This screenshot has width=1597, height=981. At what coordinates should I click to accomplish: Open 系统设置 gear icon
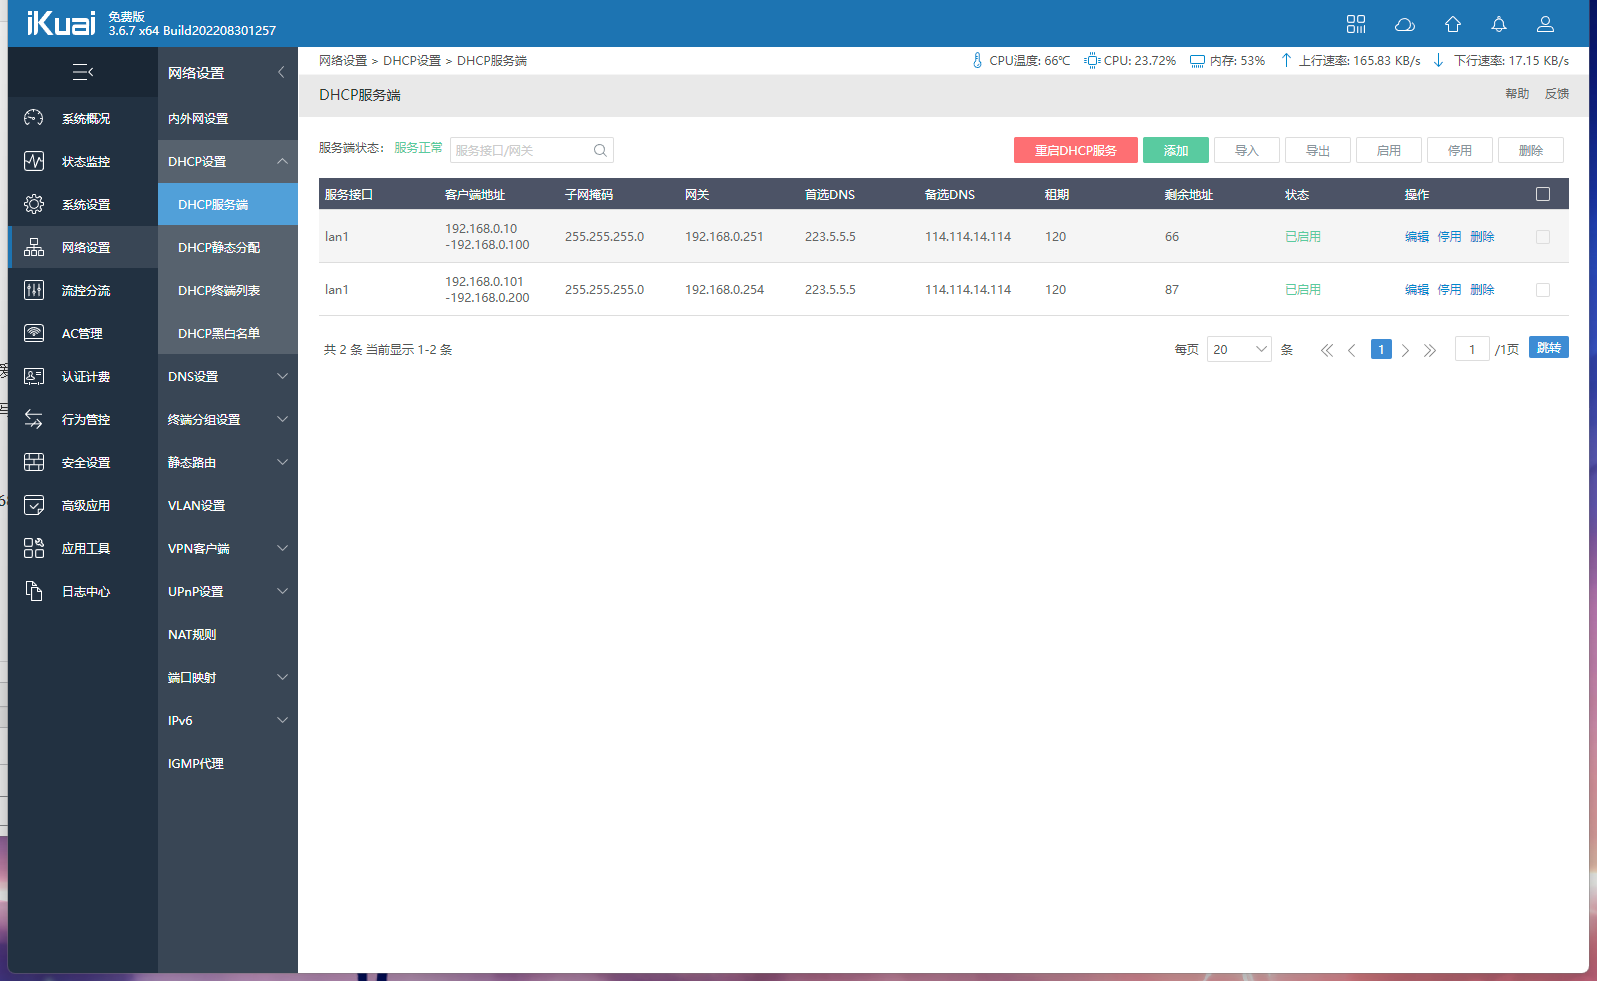34,204
